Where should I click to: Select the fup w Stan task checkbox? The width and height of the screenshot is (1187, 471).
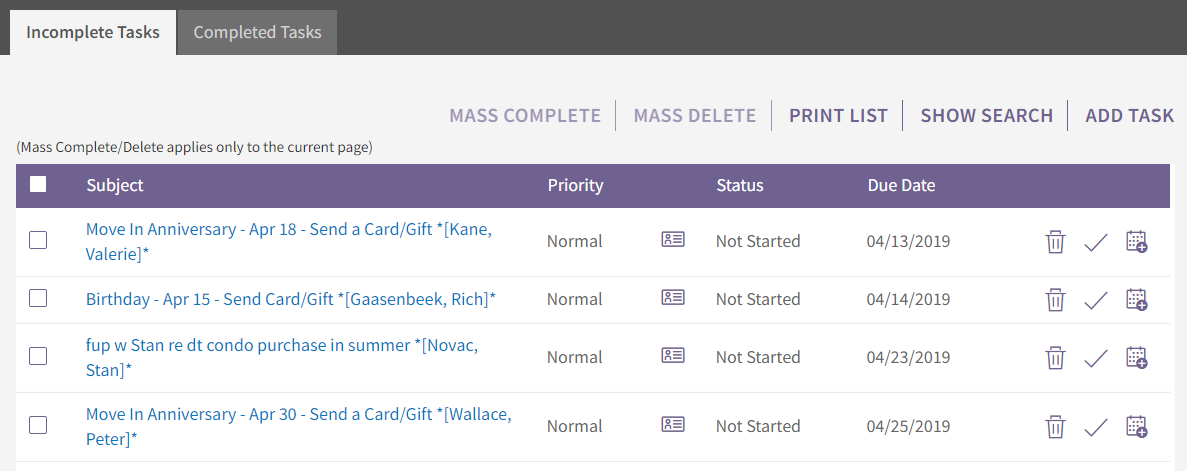(x=38, y=356)
